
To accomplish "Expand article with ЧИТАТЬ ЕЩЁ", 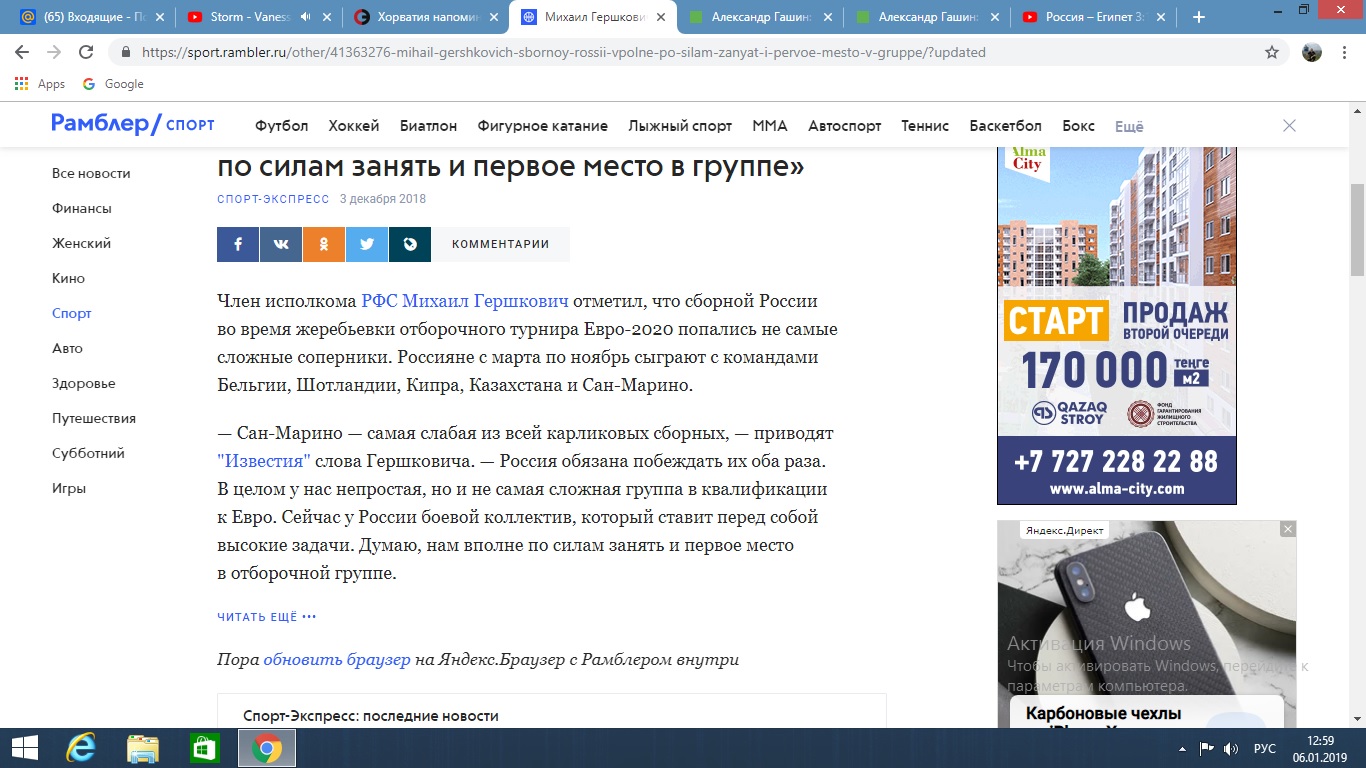I will tap(267, 617).
